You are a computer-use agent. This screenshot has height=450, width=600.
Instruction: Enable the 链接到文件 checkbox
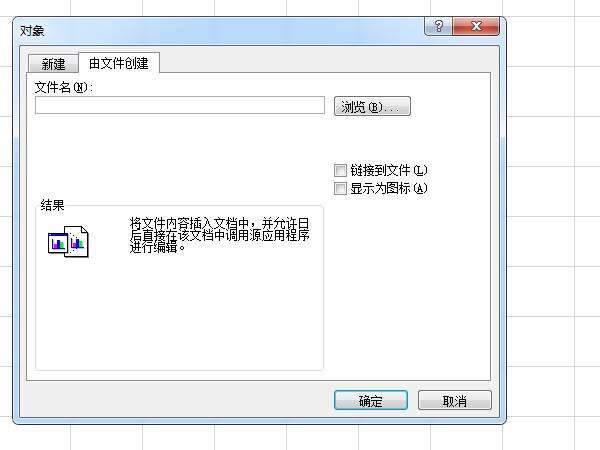tap(340, 170)
